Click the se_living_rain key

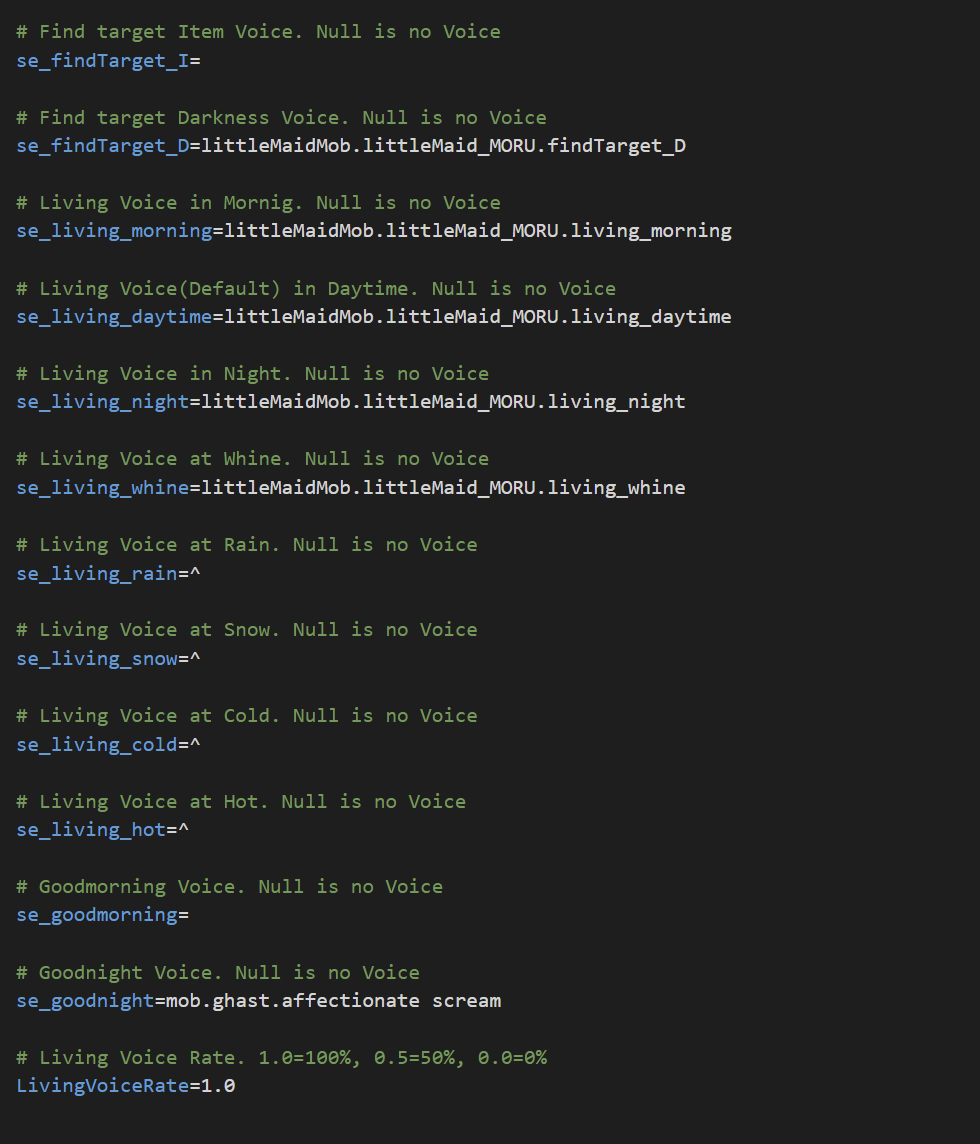(97, 574)
